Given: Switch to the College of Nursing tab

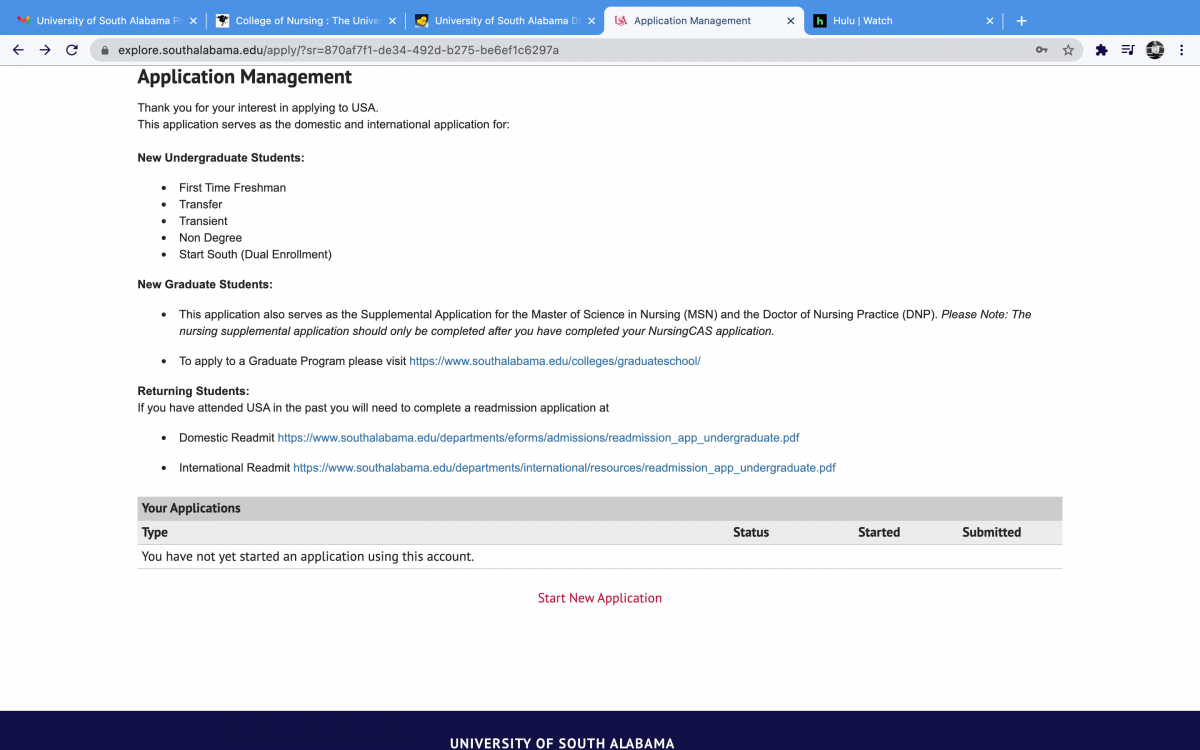Looking at the screenshot, I should point(306,21).
